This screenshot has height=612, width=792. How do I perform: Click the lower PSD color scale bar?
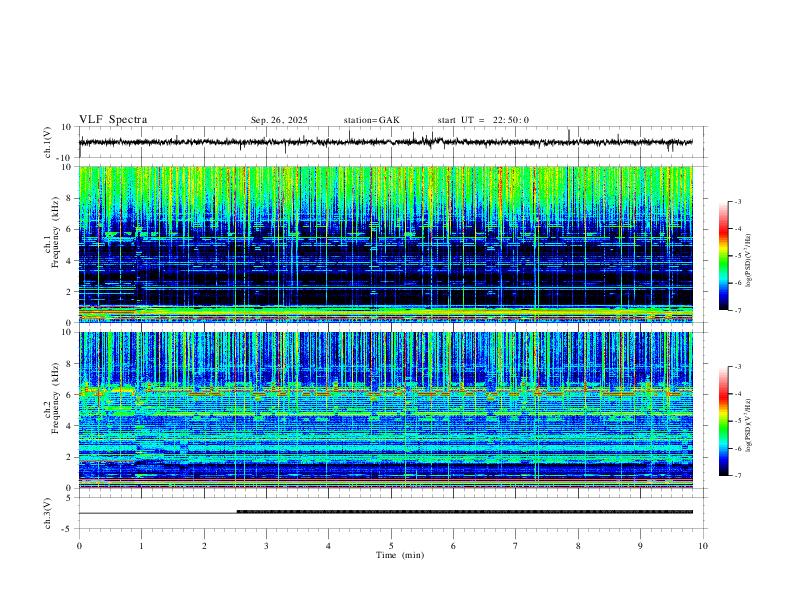tap(723, 421)
